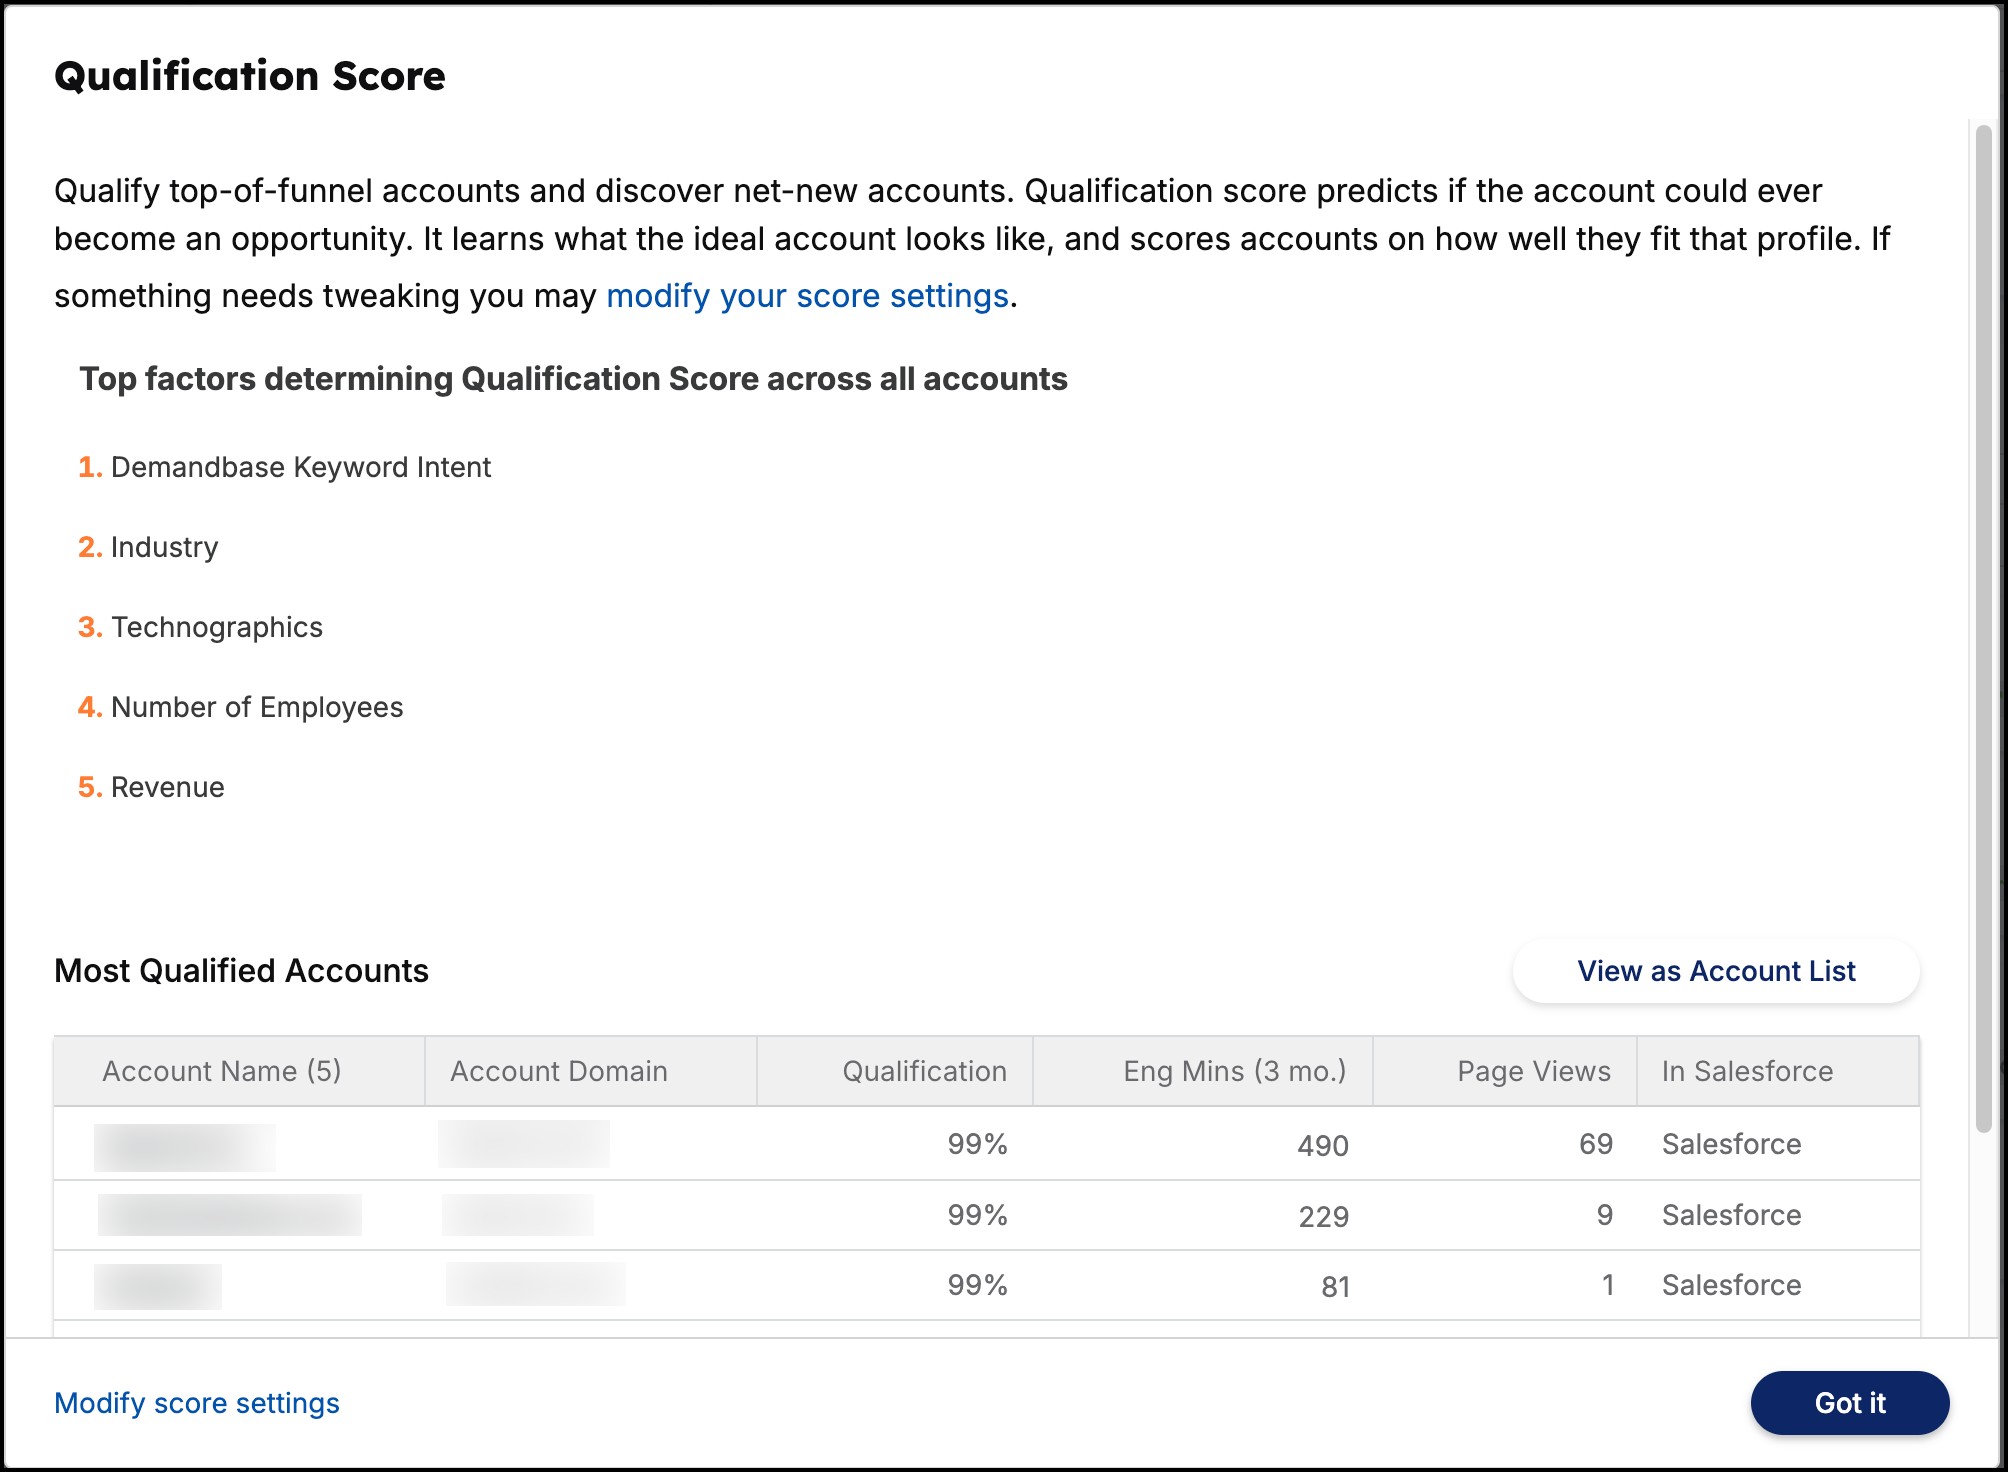Image resolution: width=2008 pixels, height=1472 pixels.
Task: Click Eng Mins (3 mo.) column header
Action: click(1234, 1071)
